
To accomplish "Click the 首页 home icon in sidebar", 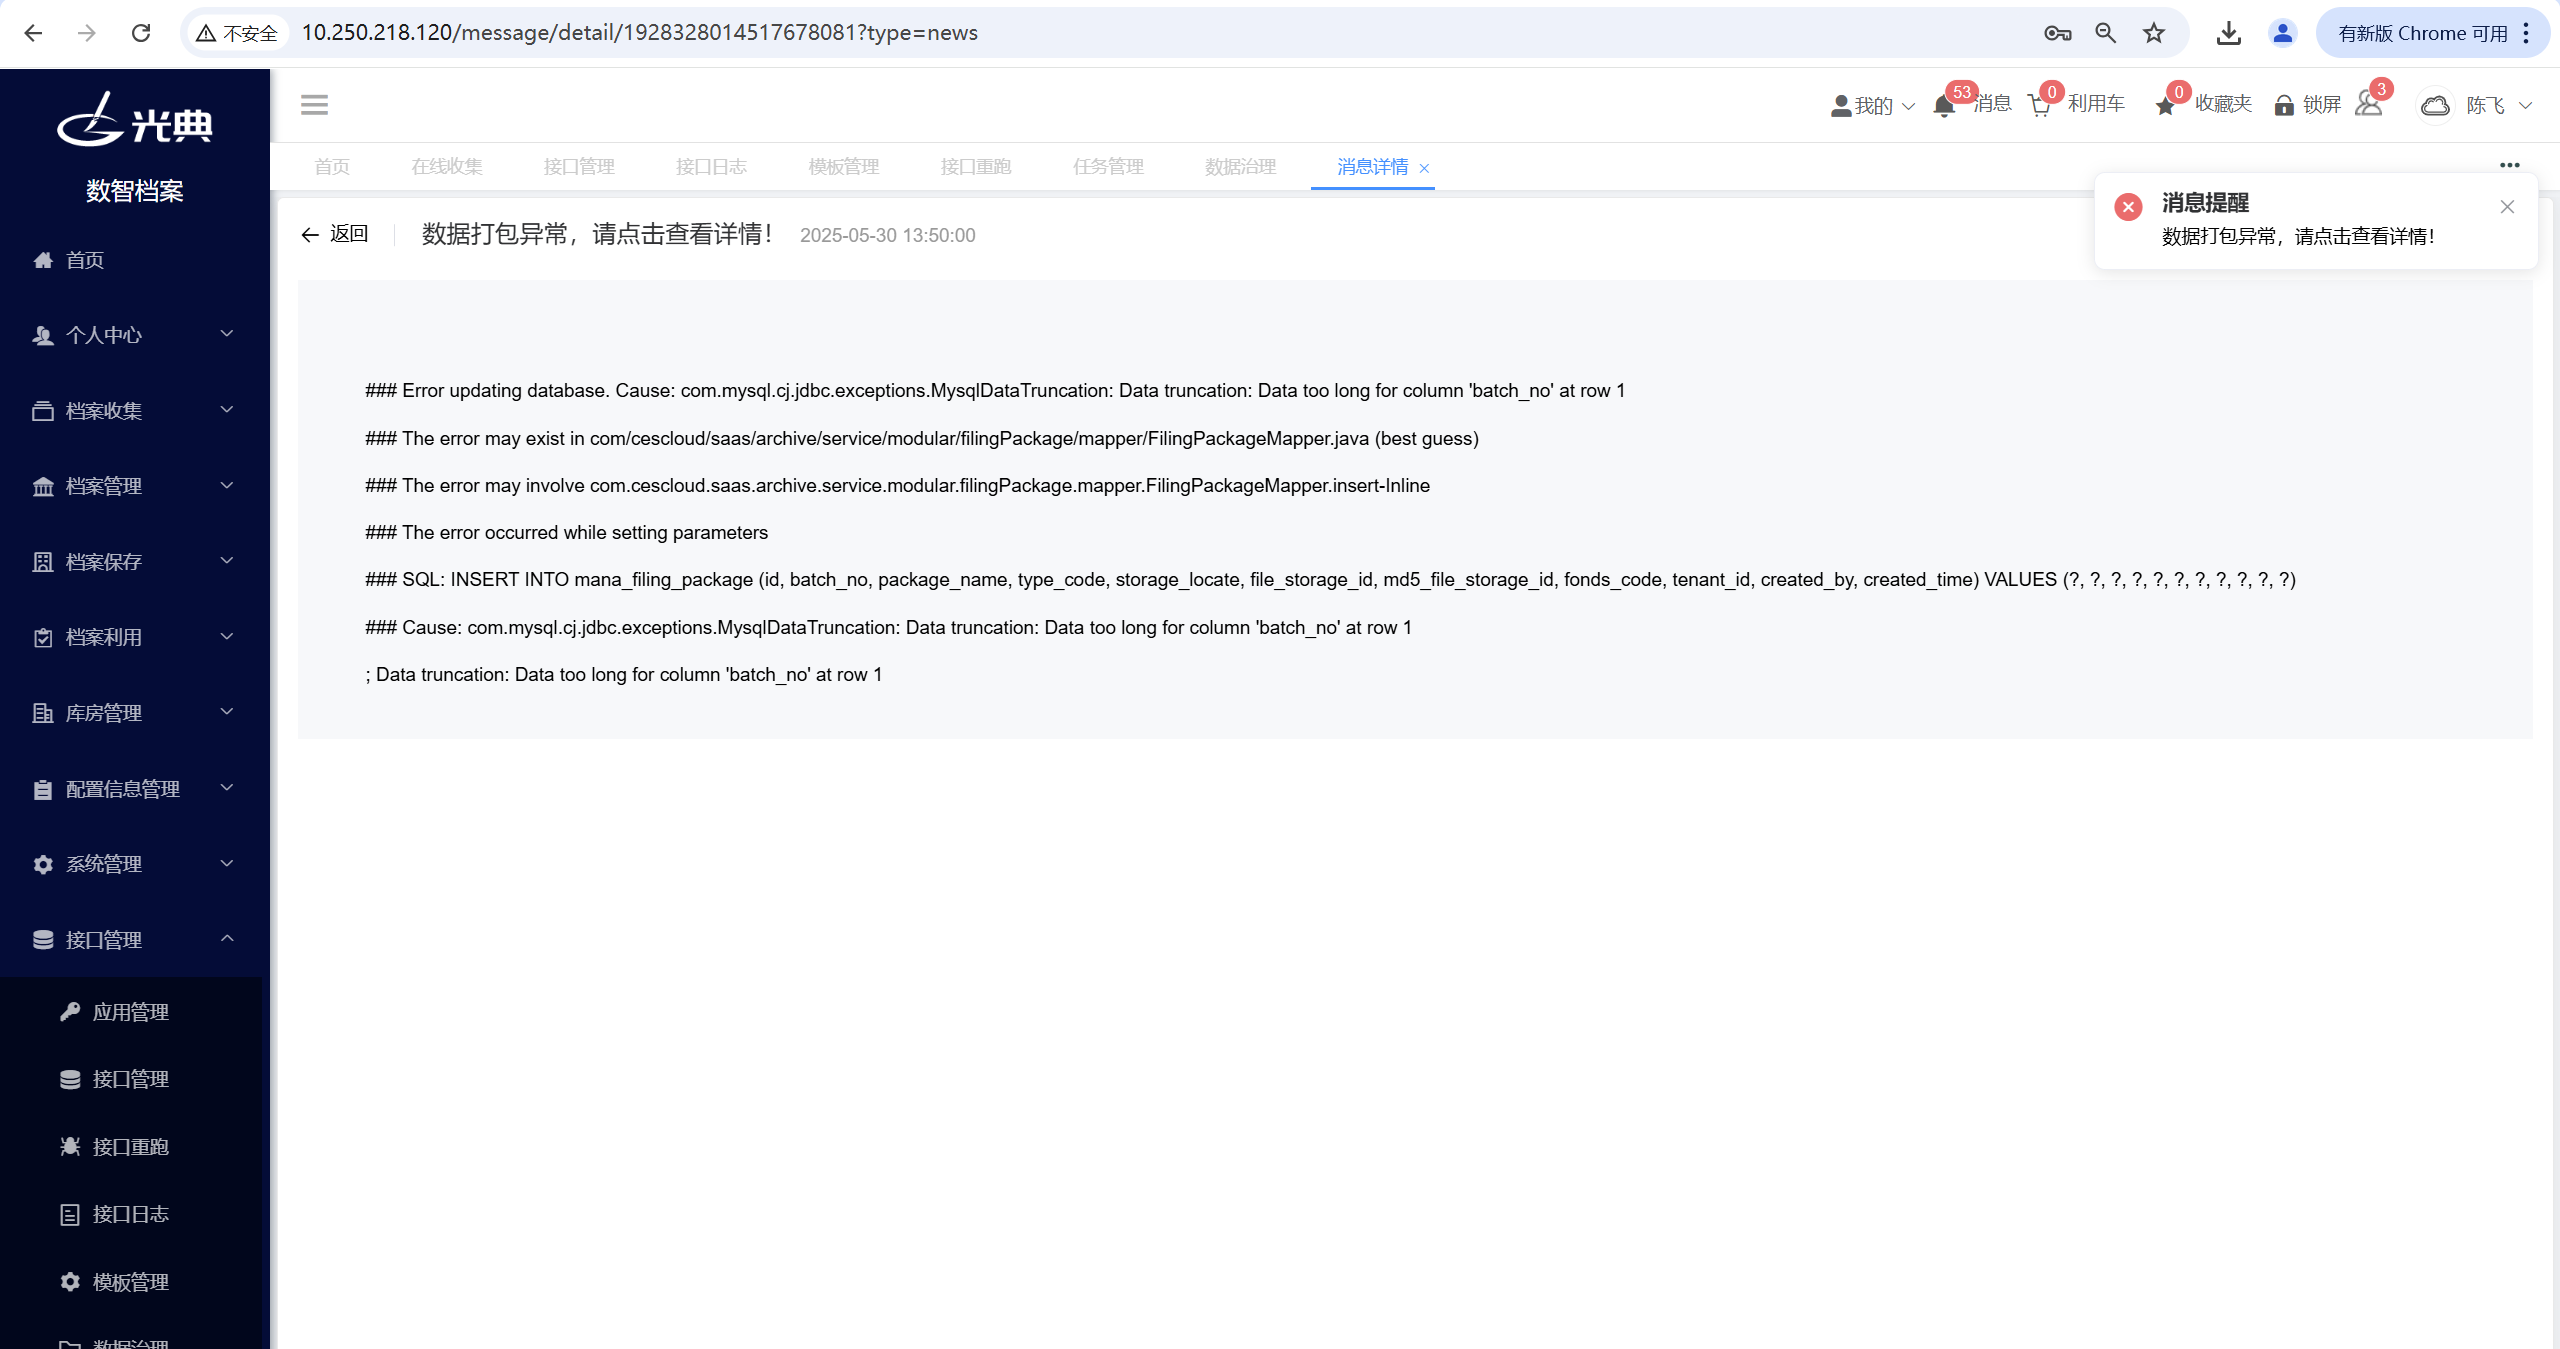I will click(x=43, y=260).
